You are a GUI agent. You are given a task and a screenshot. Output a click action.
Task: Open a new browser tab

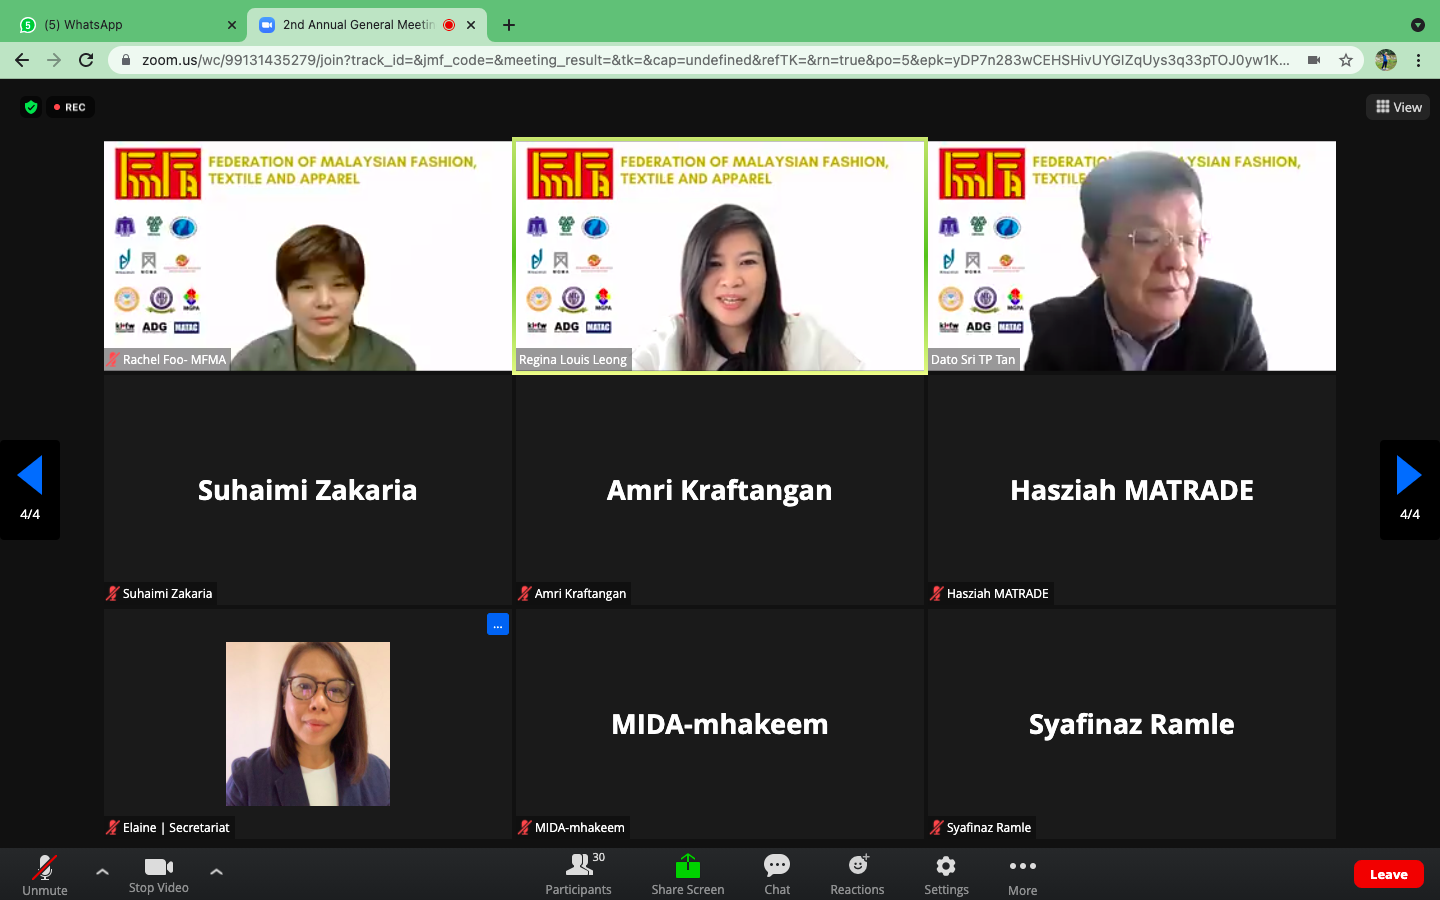pos(509,25)
